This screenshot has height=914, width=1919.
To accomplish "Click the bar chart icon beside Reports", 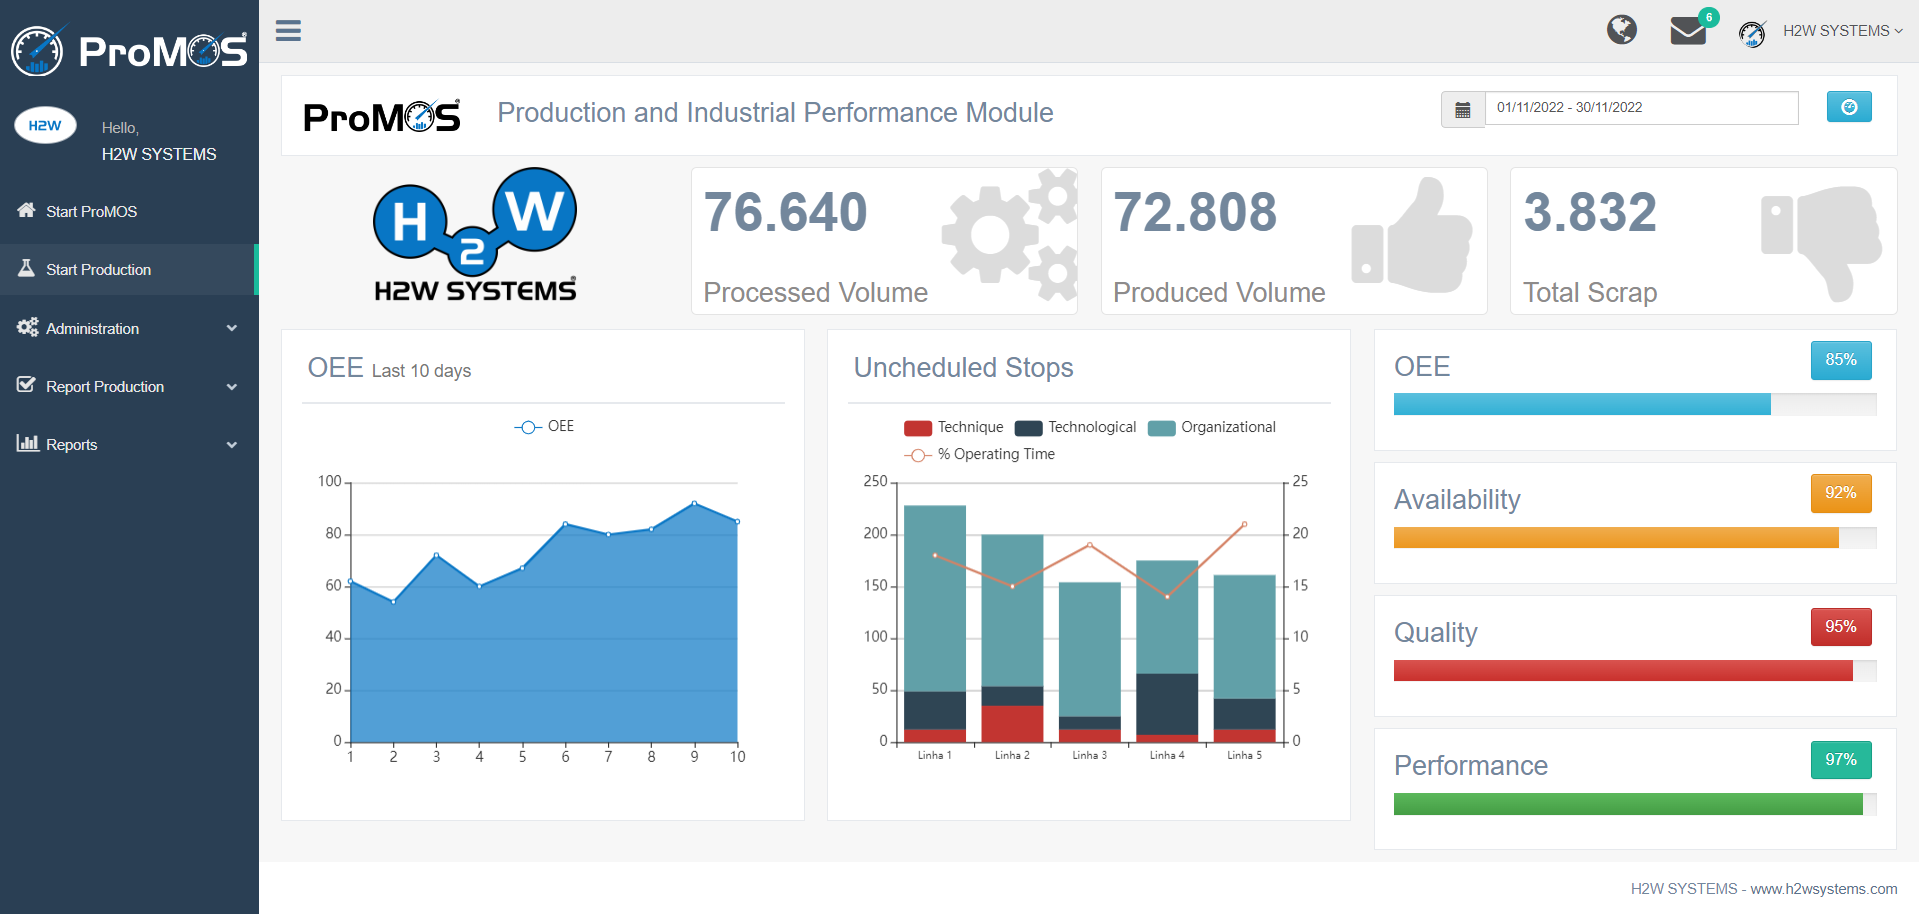I will pyautogui.click(x=27, y=443).
